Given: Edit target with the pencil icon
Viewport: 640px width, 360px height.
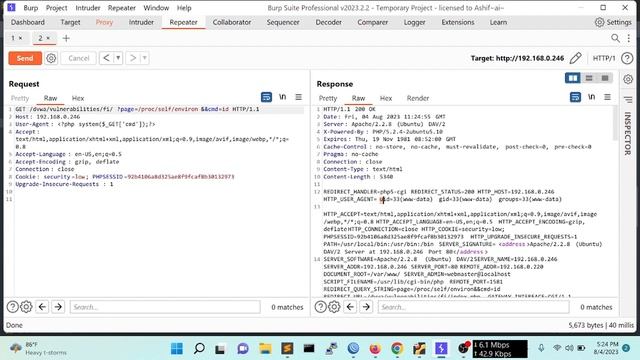Looking at the screenshot, I should (x=576, y=58).
